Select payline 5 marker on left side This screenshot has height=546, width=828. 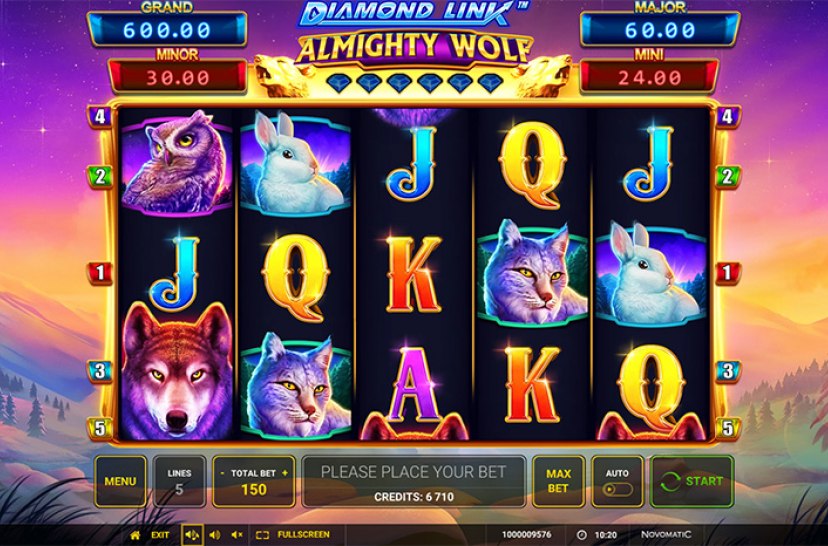[x=100, y=428]
